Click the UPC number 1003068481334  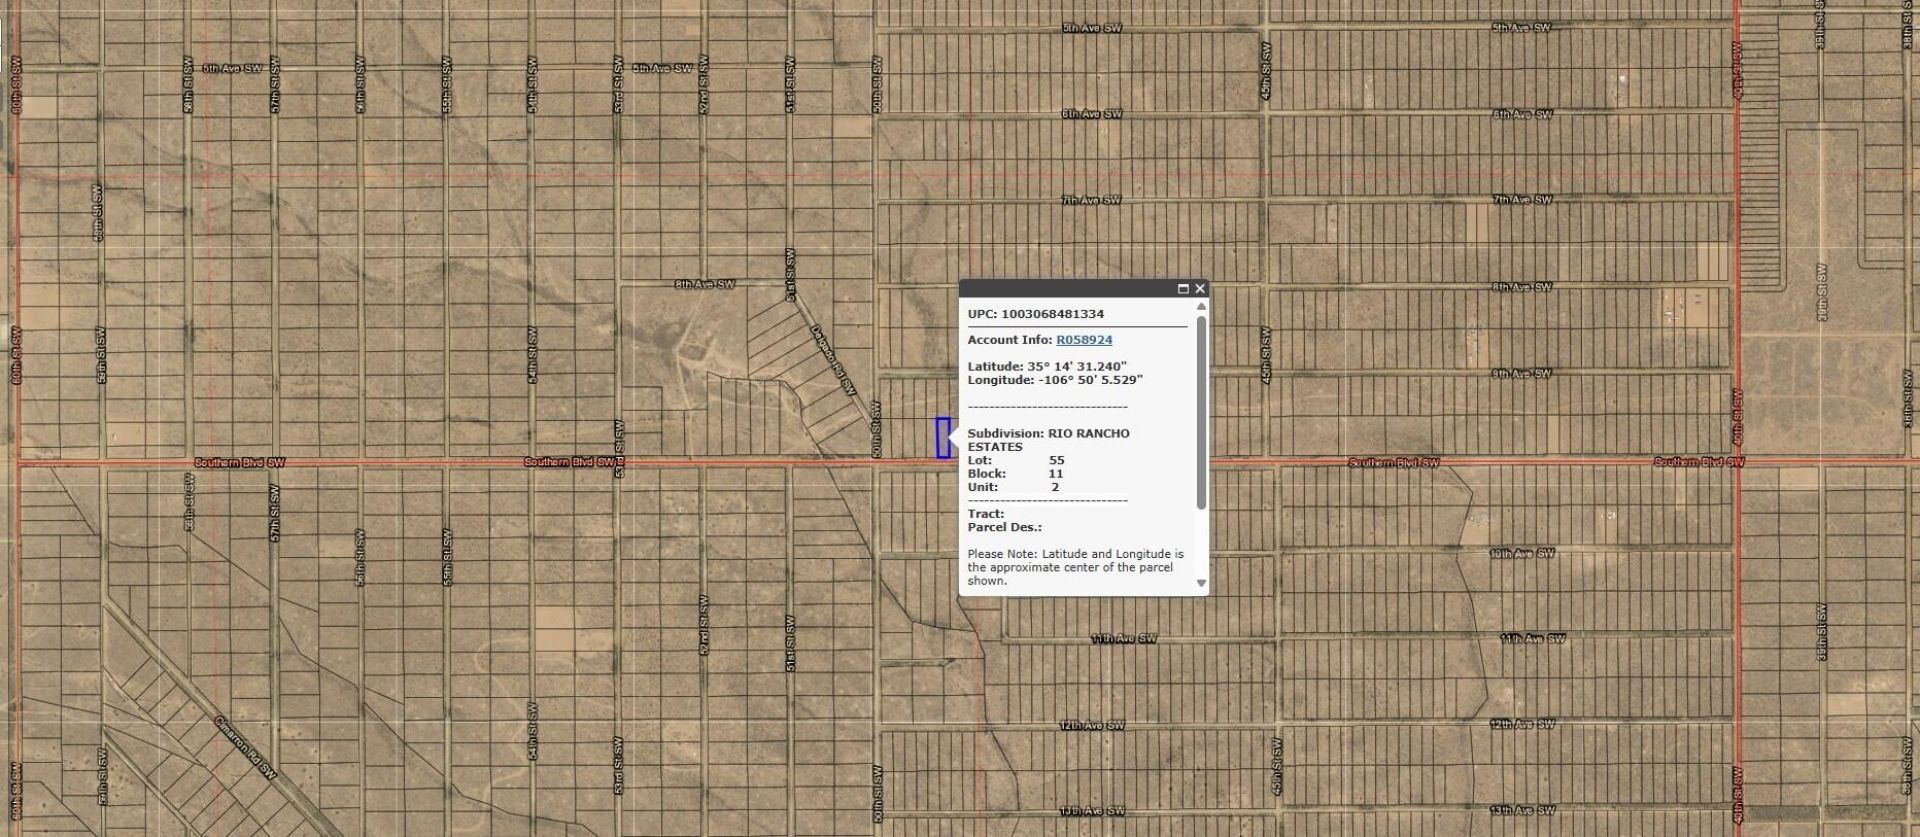(1052, 314)
